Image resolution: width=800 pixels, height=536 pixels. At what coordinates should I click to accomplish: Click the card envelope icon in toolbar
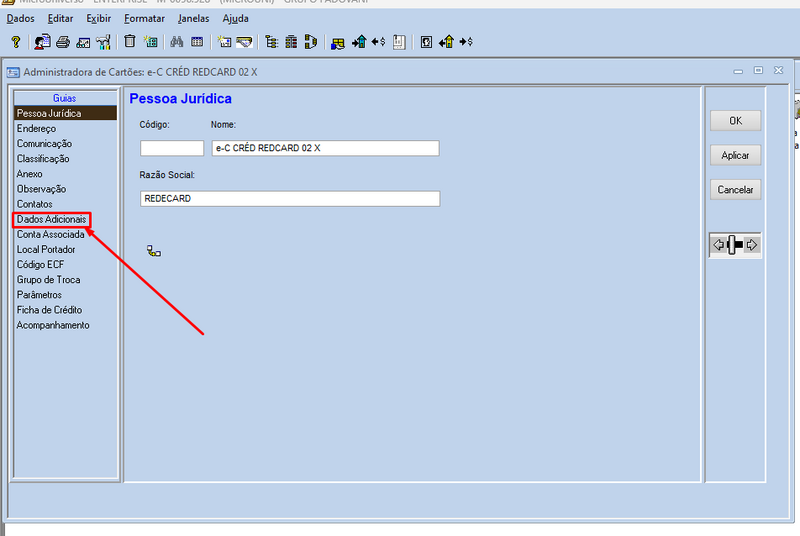pos(244,42)
